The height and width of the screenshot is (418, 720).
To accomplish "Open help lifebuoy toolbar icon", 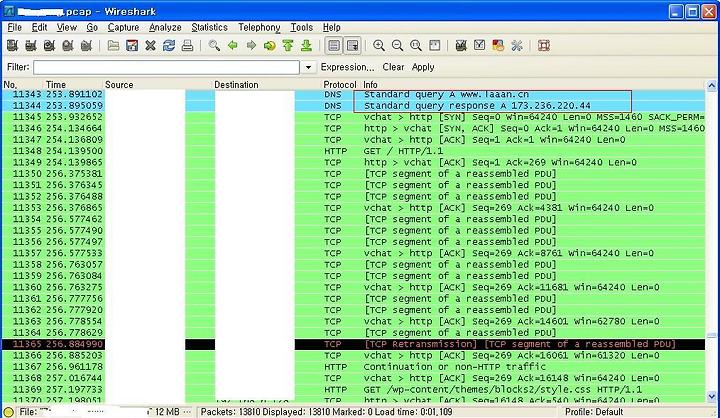I will pos(544,45).
